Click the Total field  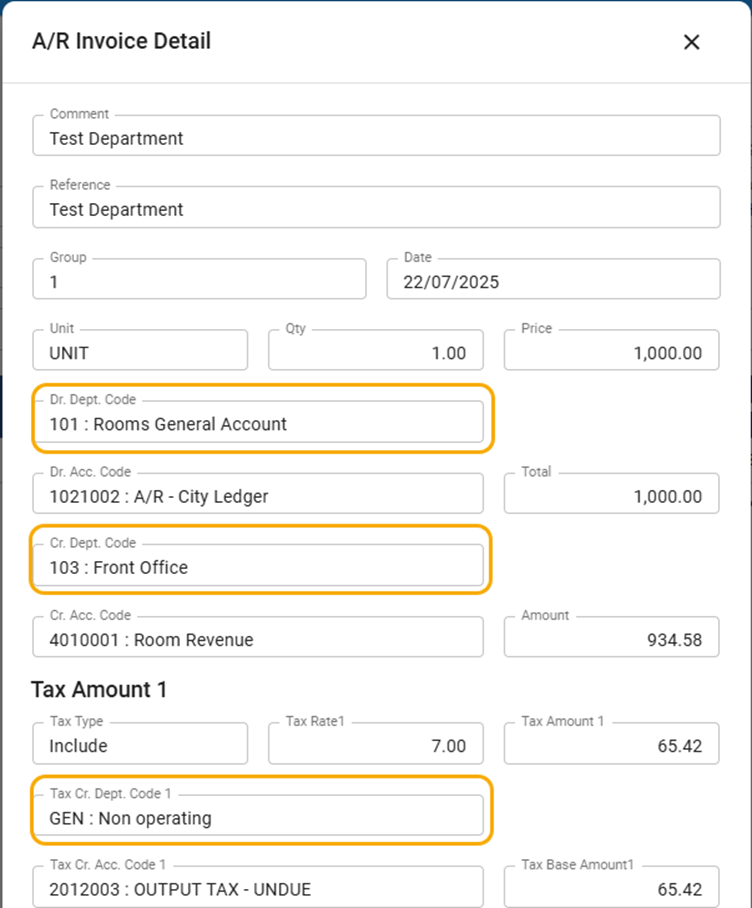[611, 495]
